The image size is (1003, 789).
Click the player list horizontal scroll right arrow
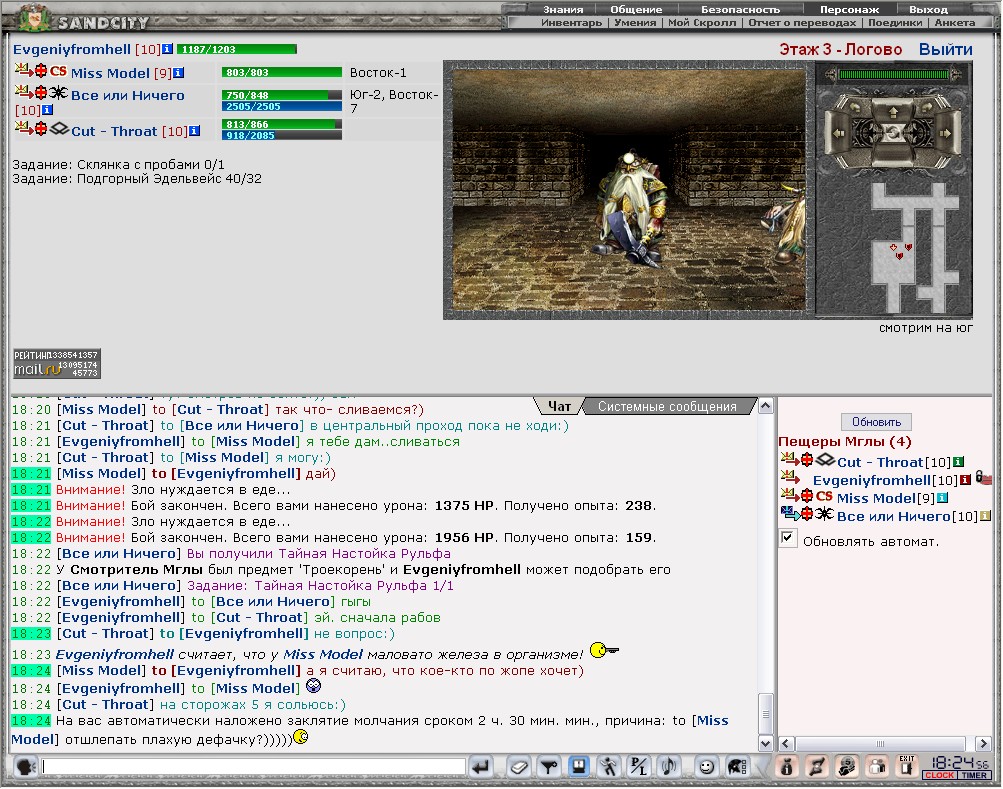984,743
